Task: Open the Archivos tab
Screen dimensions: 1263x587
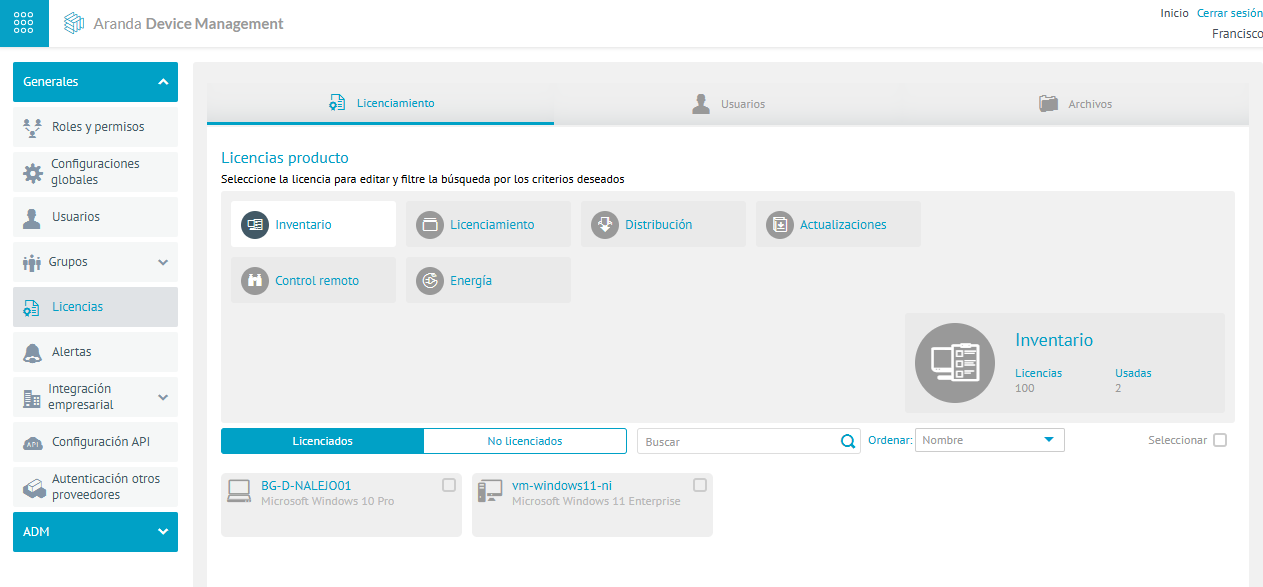Action: tap(1075, 104)
